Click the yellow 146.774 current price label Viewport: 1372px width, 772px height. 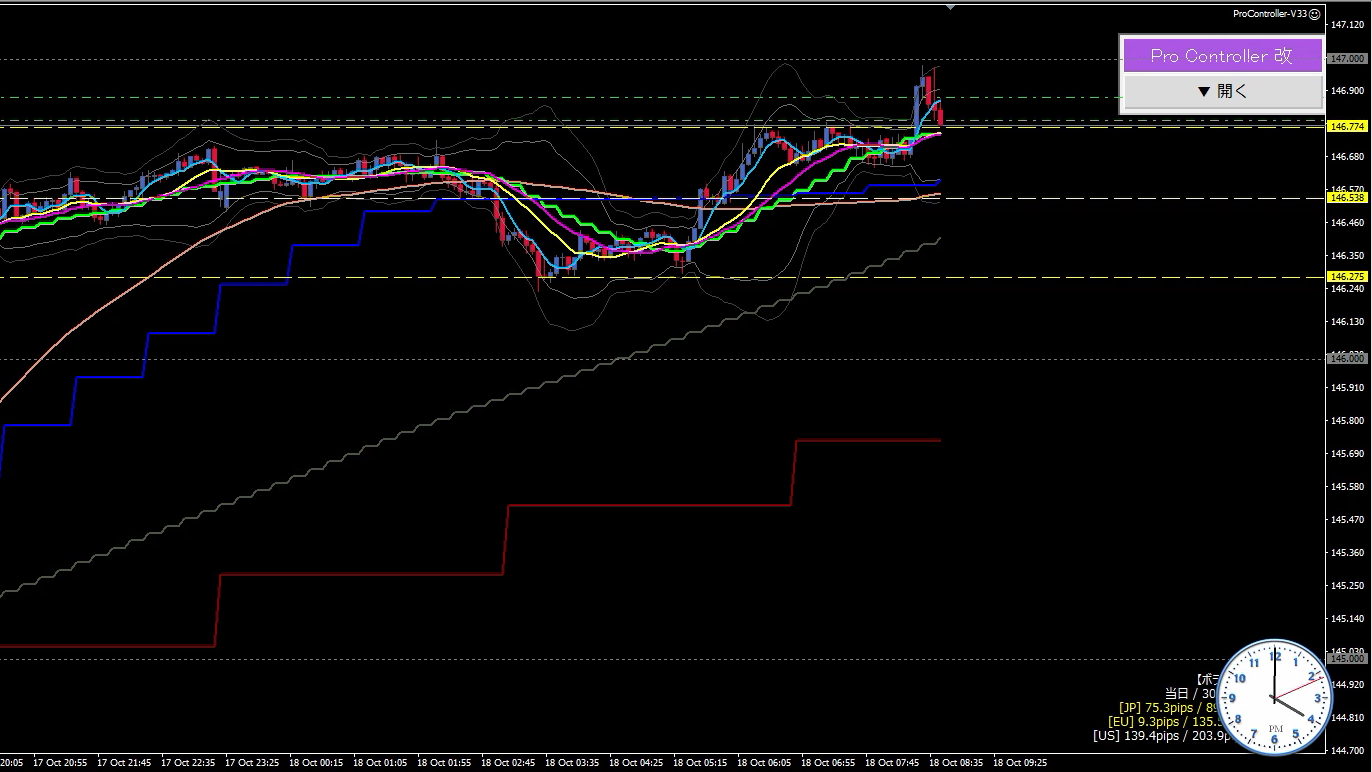pyautogui.click(x=1347, y=126)
